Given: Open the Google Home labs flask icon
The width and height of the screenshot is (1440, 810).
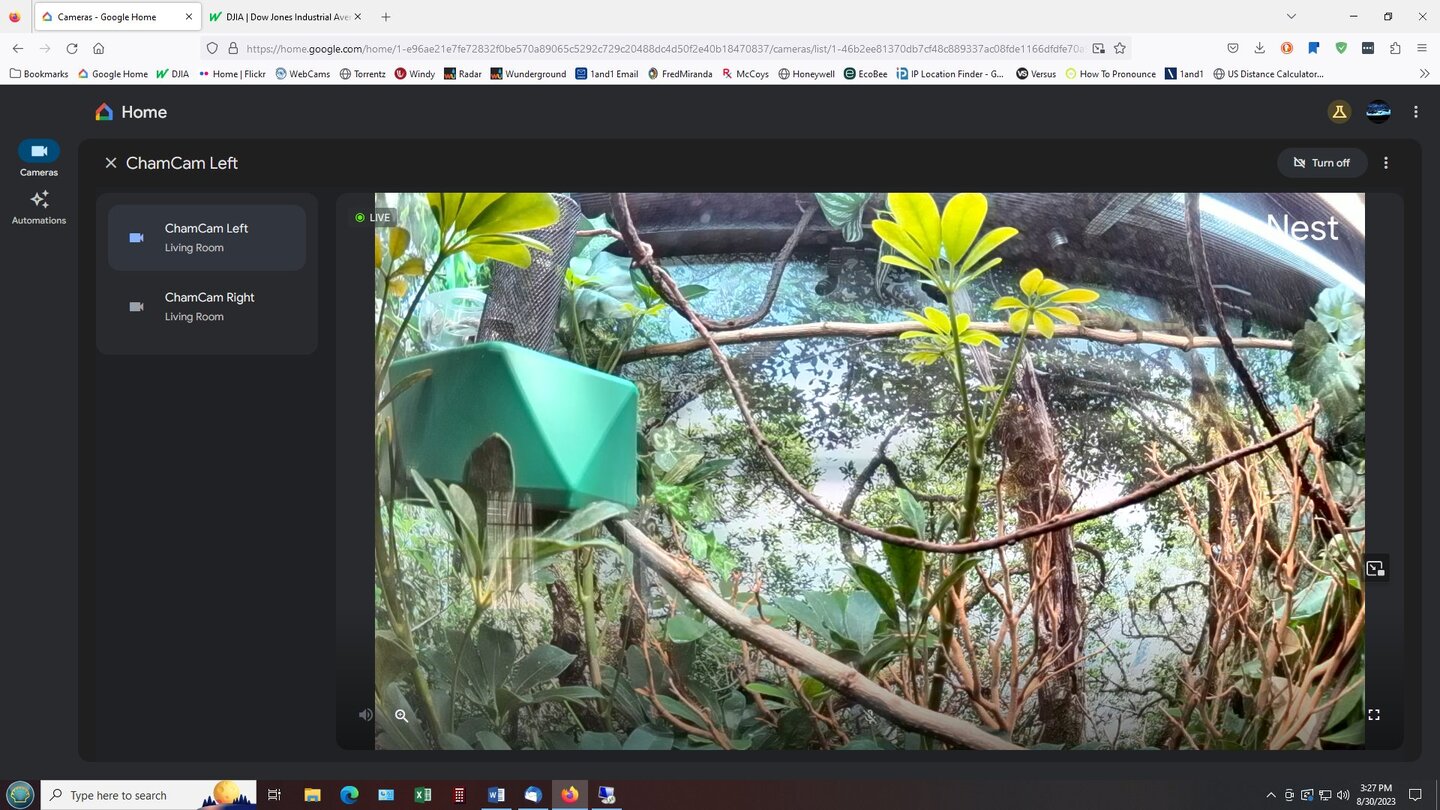Looking at the screenshot, I should 1338,112.
